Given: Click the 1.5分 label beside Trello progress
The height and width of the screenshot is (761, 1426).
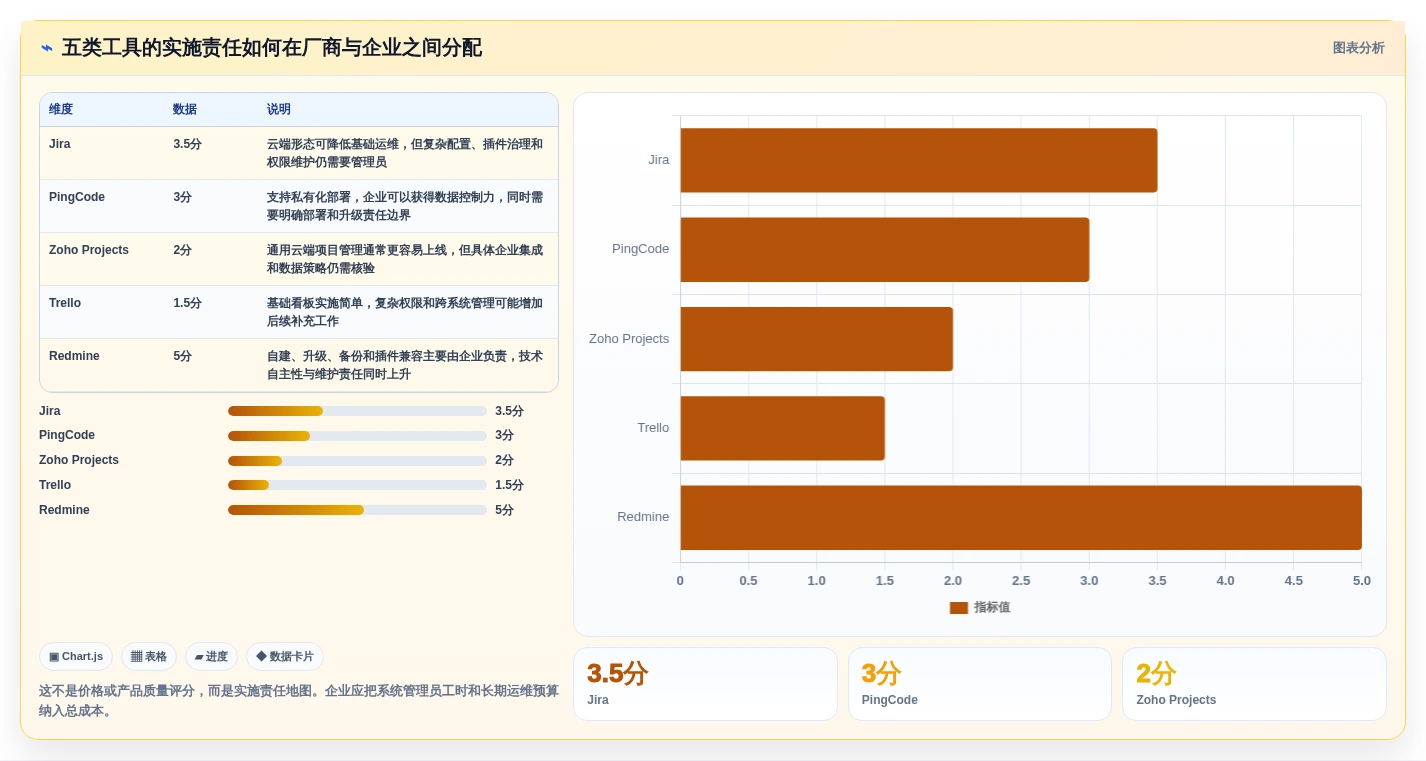Looking at the screenshot, I should [x=509, y=485].
